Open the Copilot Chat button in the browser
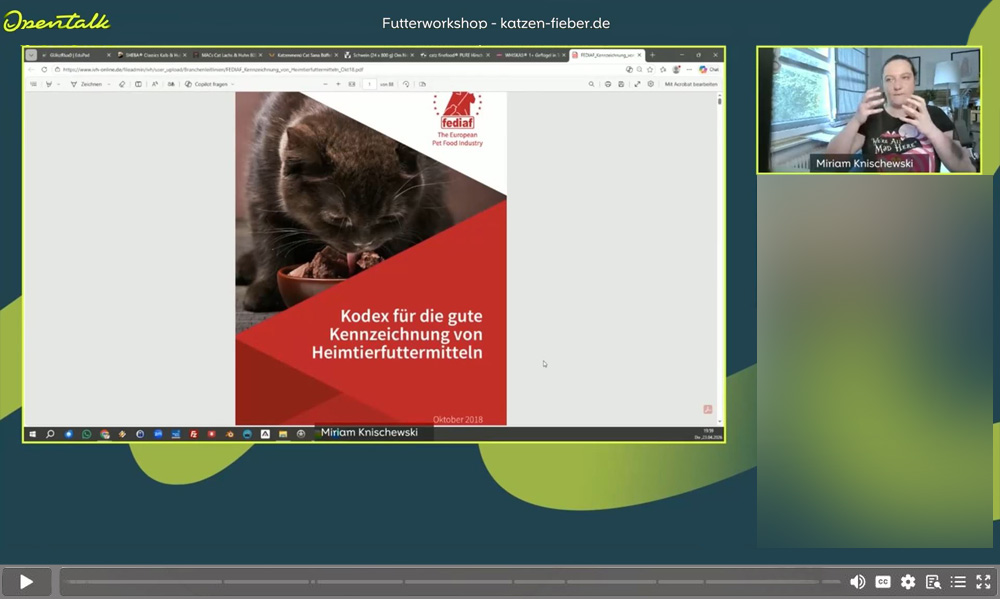 pyautogui.click(x=709, y=70)
